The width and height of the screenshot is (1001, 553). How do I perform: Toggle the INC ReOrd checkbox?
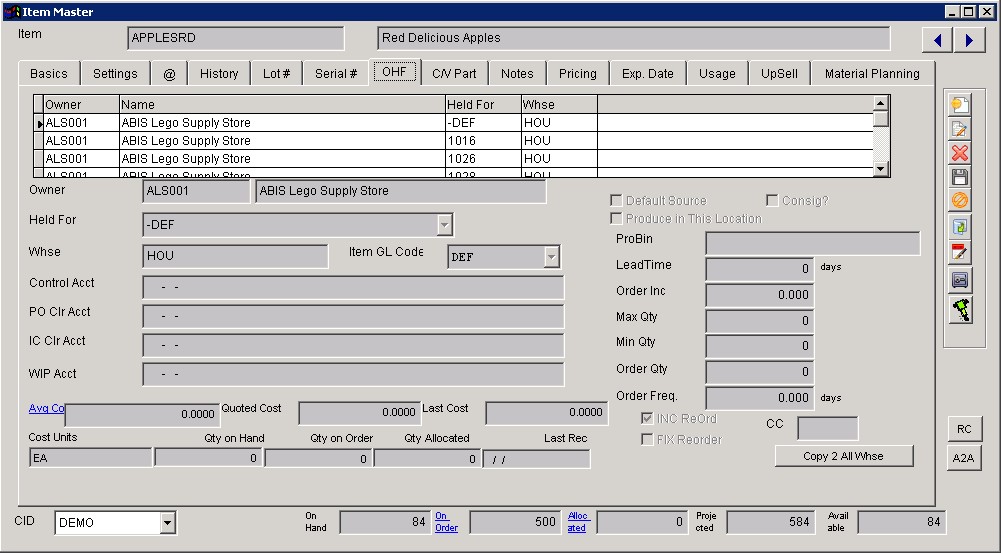coord(647,419)
